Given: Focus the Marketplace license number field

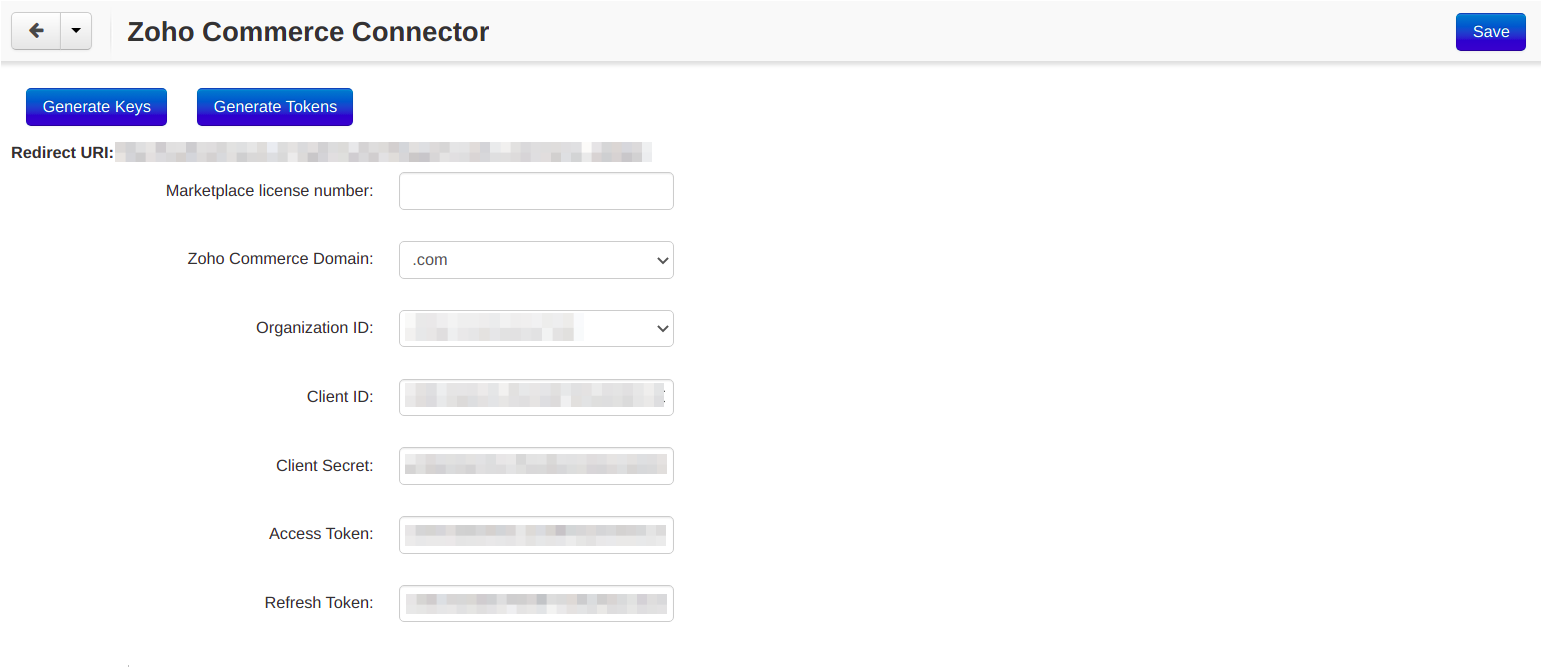Looking at the screenshot, I should tap(536, 191).
